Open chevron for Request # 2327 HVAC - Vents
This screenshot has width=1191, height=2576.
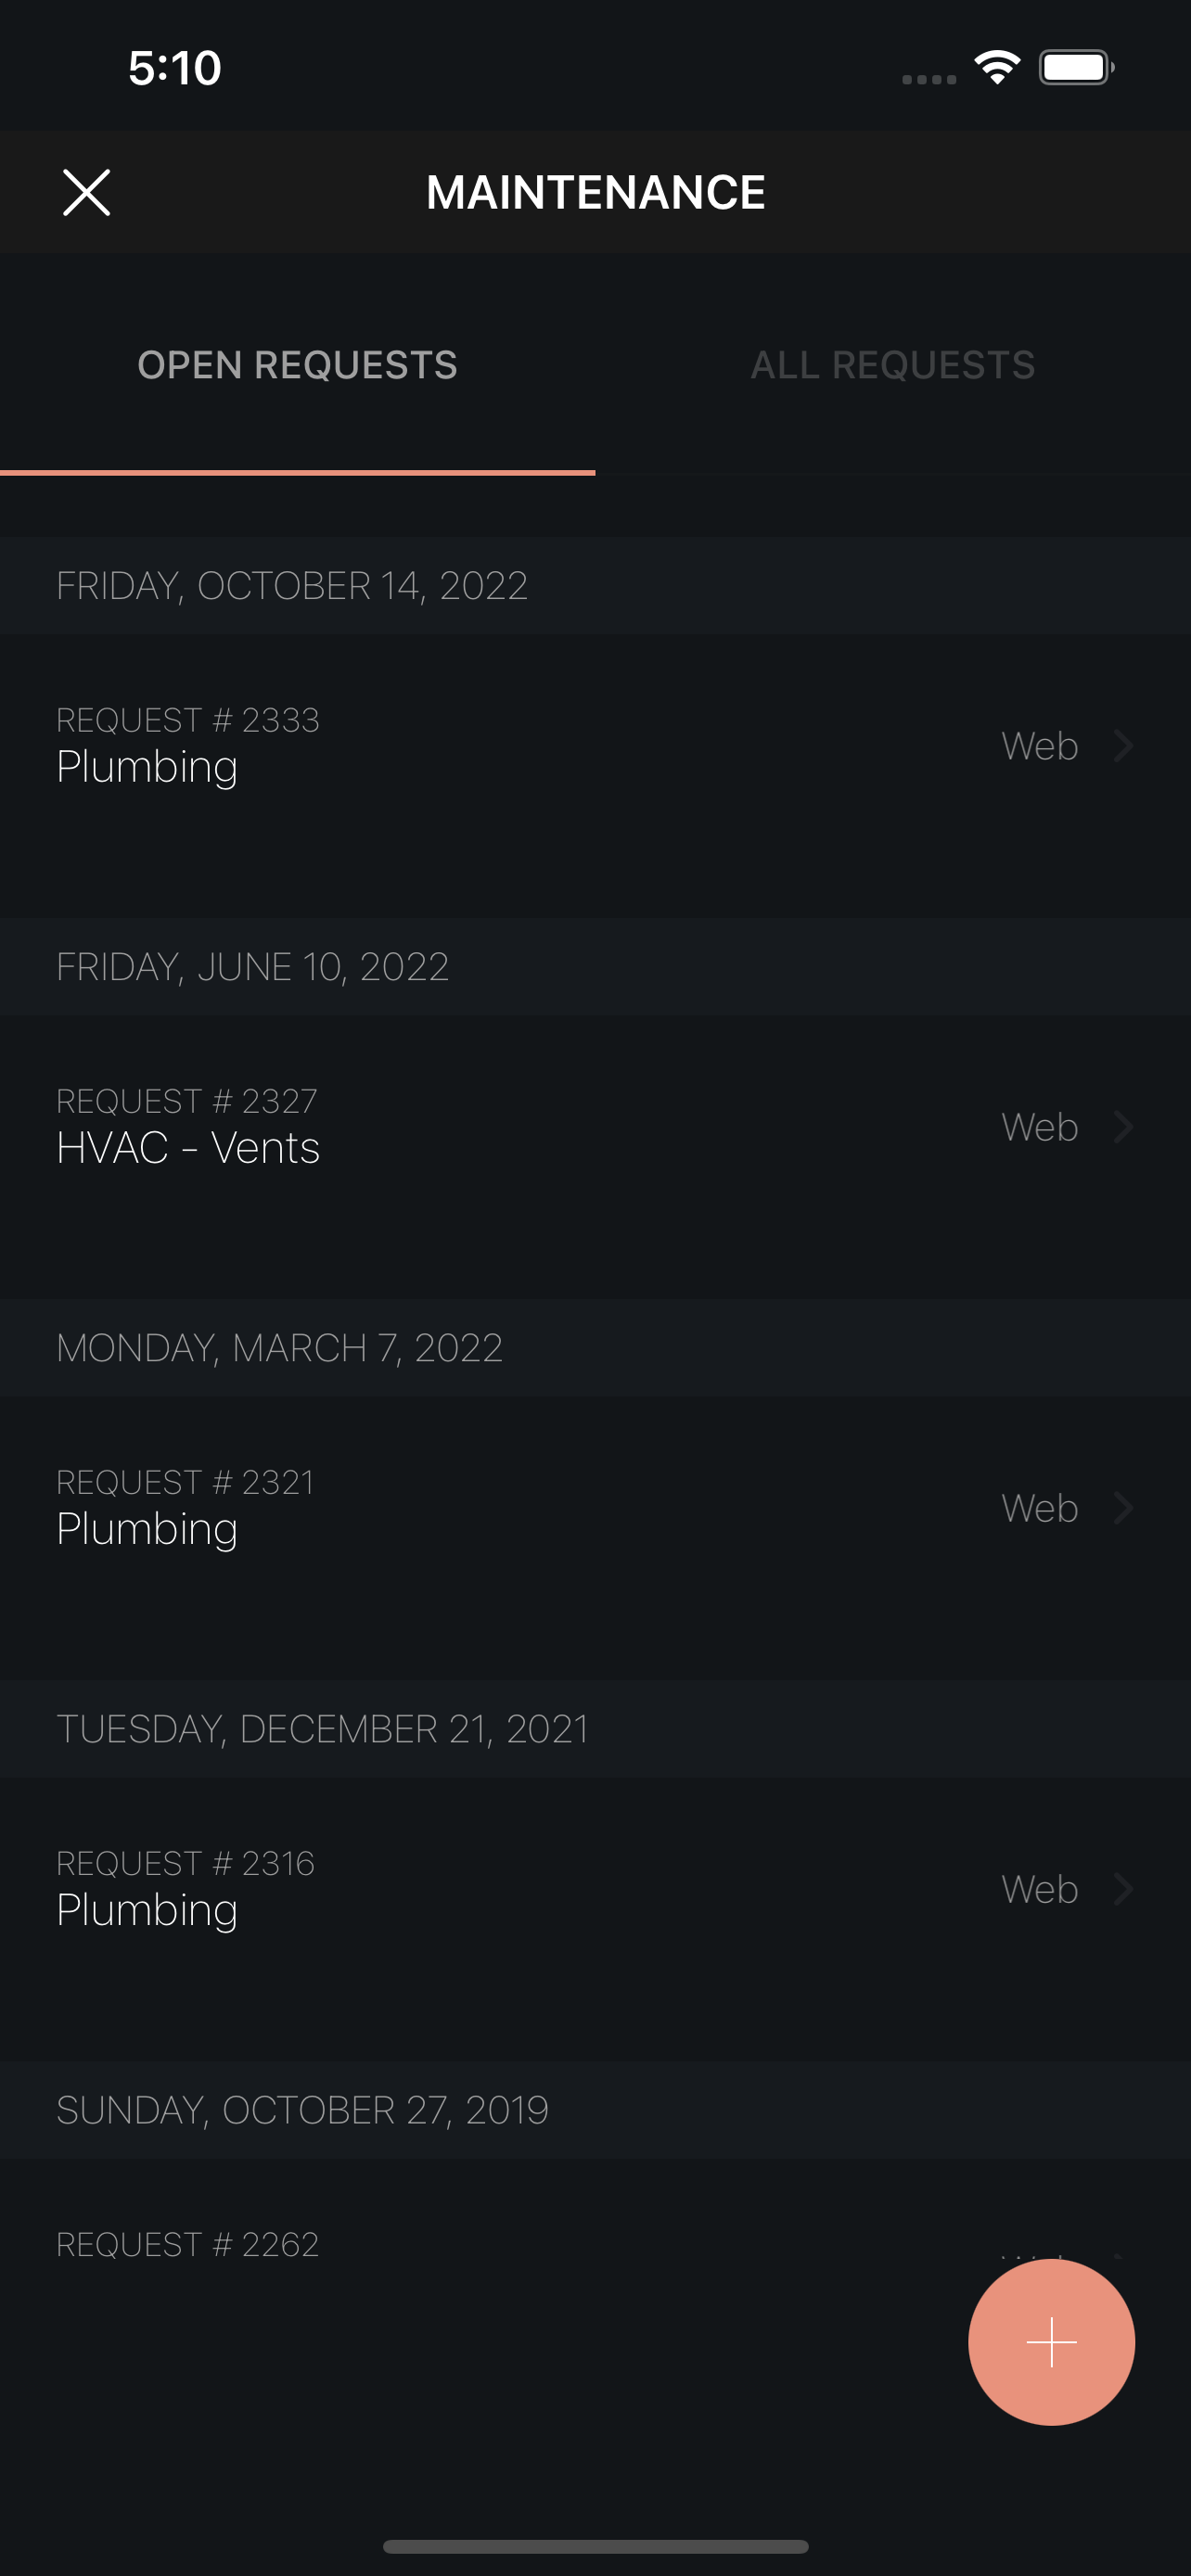point(1123,1127)
